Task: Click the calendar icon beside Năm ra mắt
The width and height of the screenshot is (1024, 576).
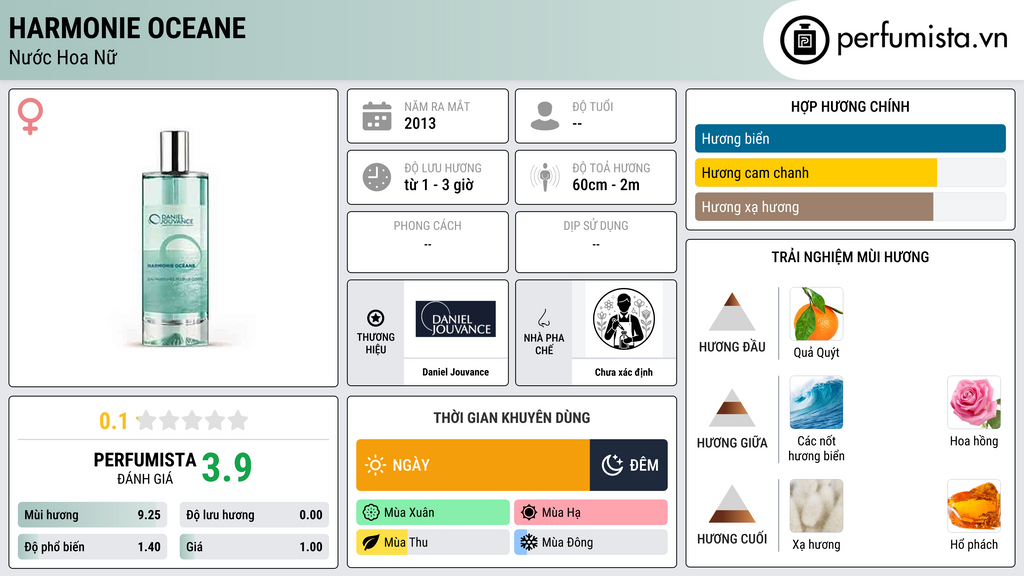Action: (x=377, y=116)
